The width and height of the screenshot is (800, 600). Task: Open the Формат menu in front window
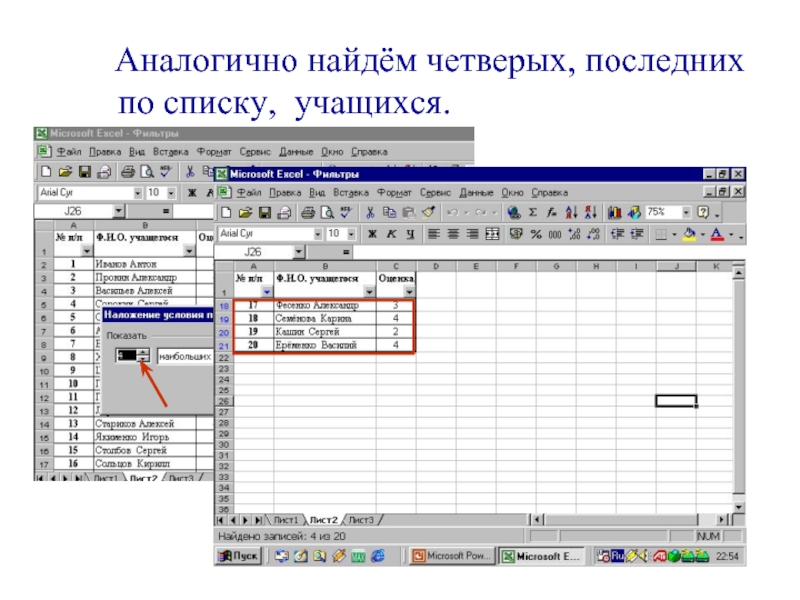(x=394, y=193)
